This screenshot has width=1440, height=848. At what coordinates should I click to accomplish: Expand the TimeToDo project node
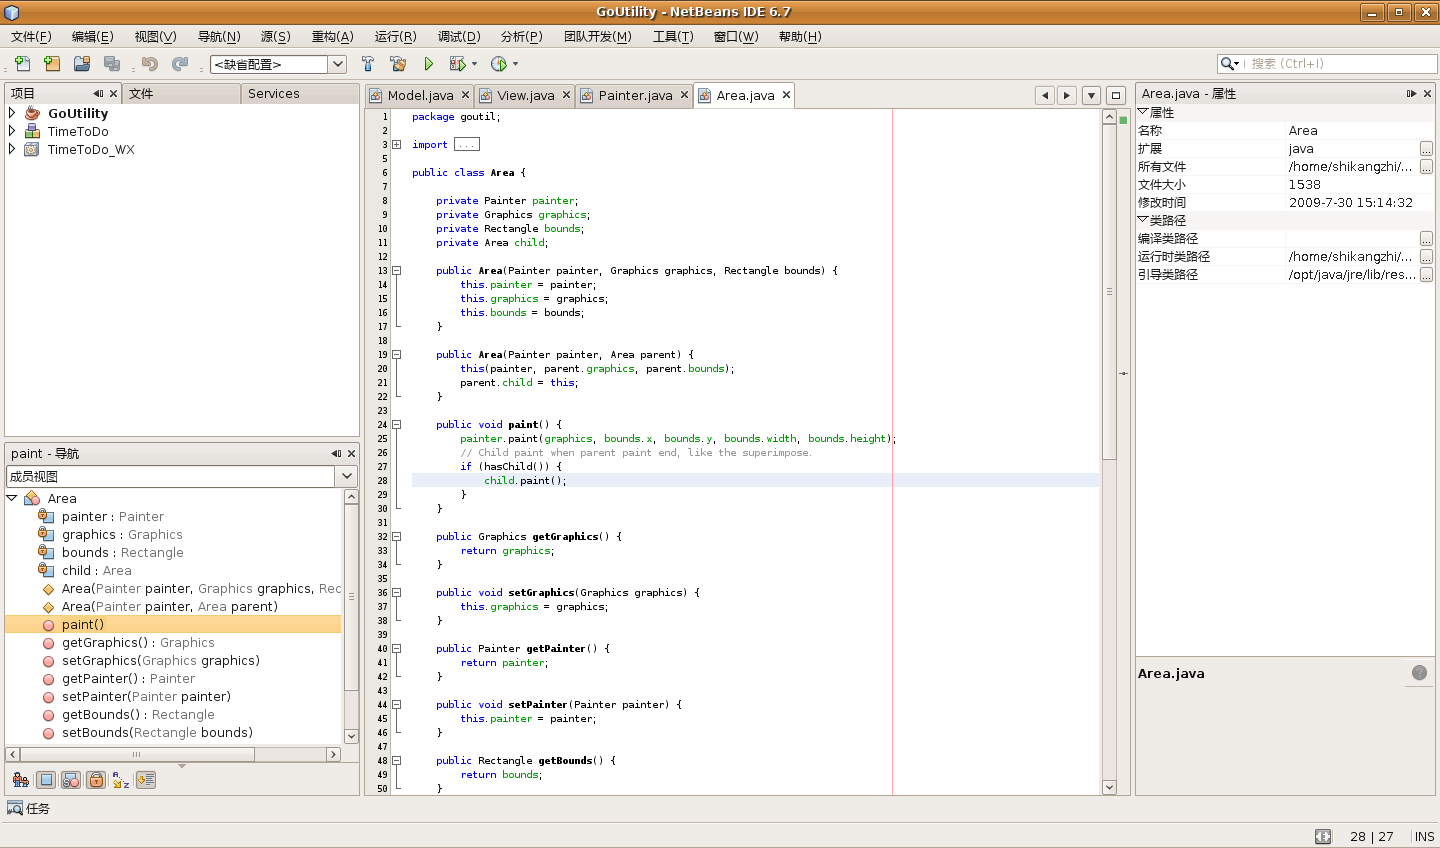[12, 131]
